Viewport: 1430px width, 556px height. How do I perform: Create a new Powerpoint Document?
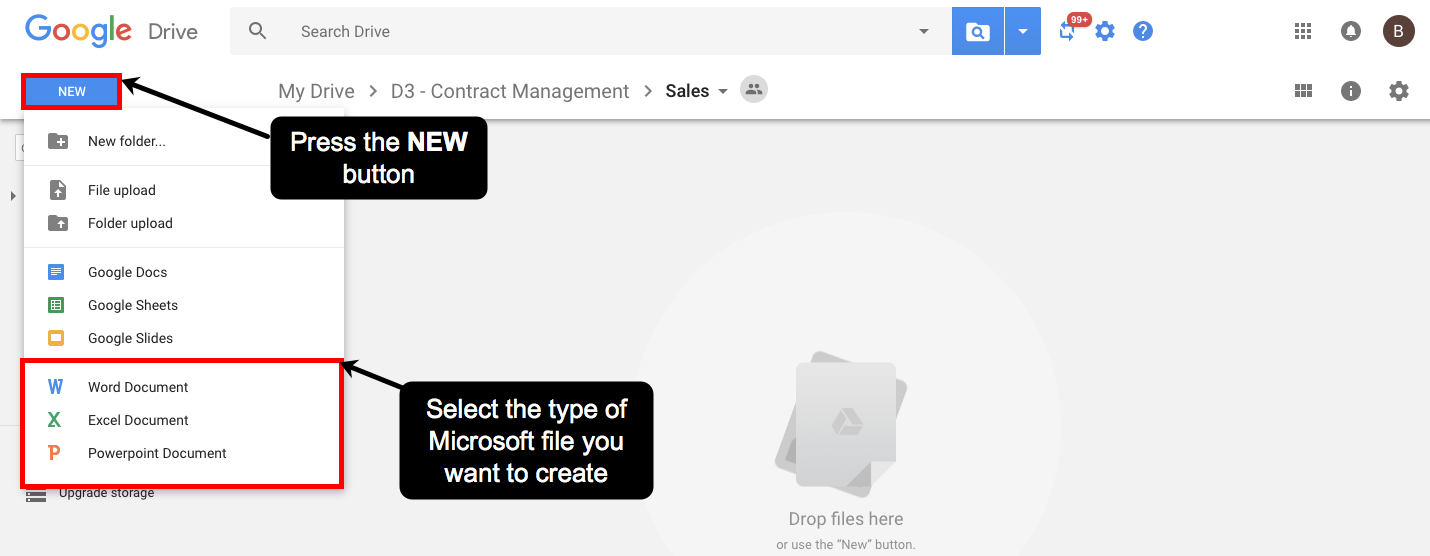pos(184,453)
